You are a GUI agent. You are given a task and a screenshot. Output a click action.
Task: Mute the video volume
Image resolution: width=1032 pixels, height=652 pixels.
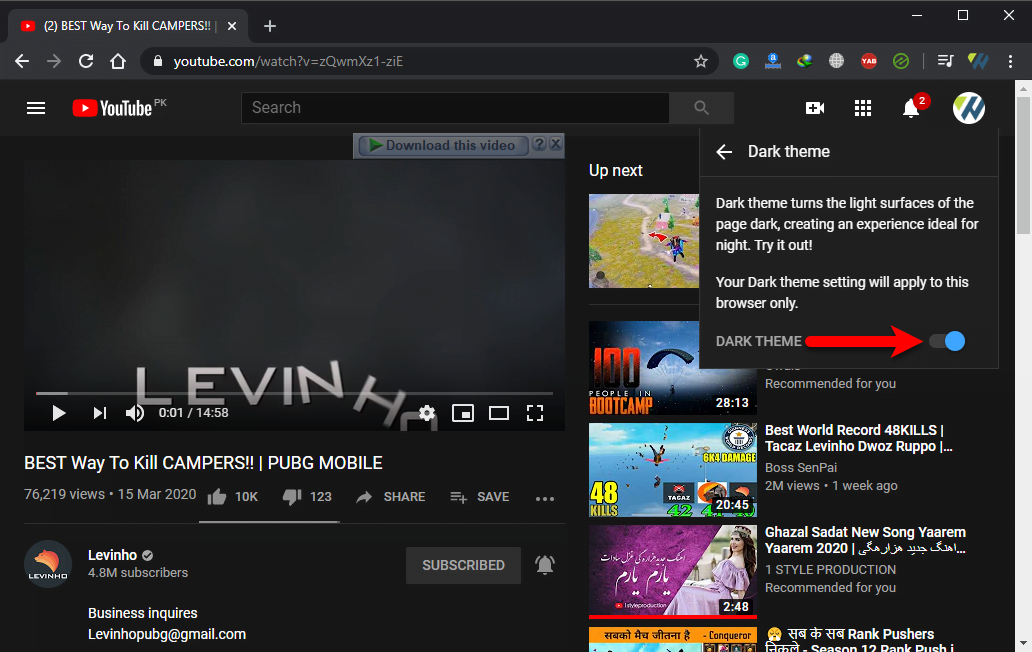coord(135,413)
